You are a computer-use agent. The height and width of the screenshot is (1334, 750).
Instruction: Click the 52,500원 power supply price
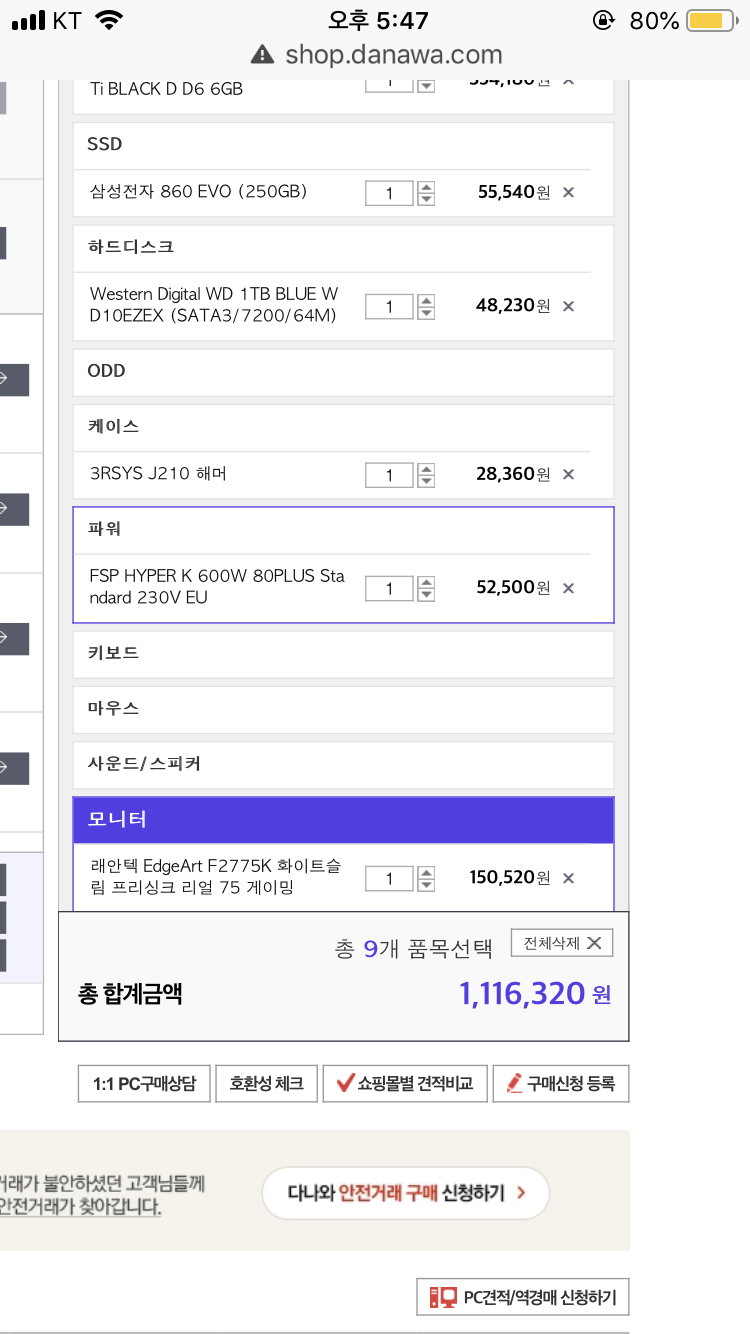coord(513,588)
